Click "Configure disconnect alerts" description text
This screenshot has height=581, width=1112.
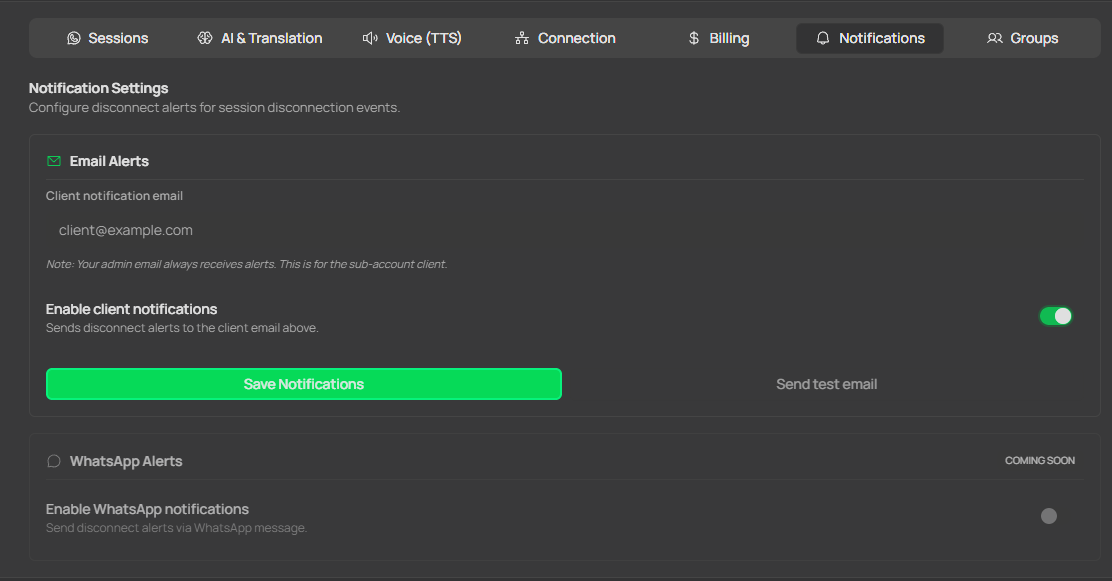click(x=214, y=108)
